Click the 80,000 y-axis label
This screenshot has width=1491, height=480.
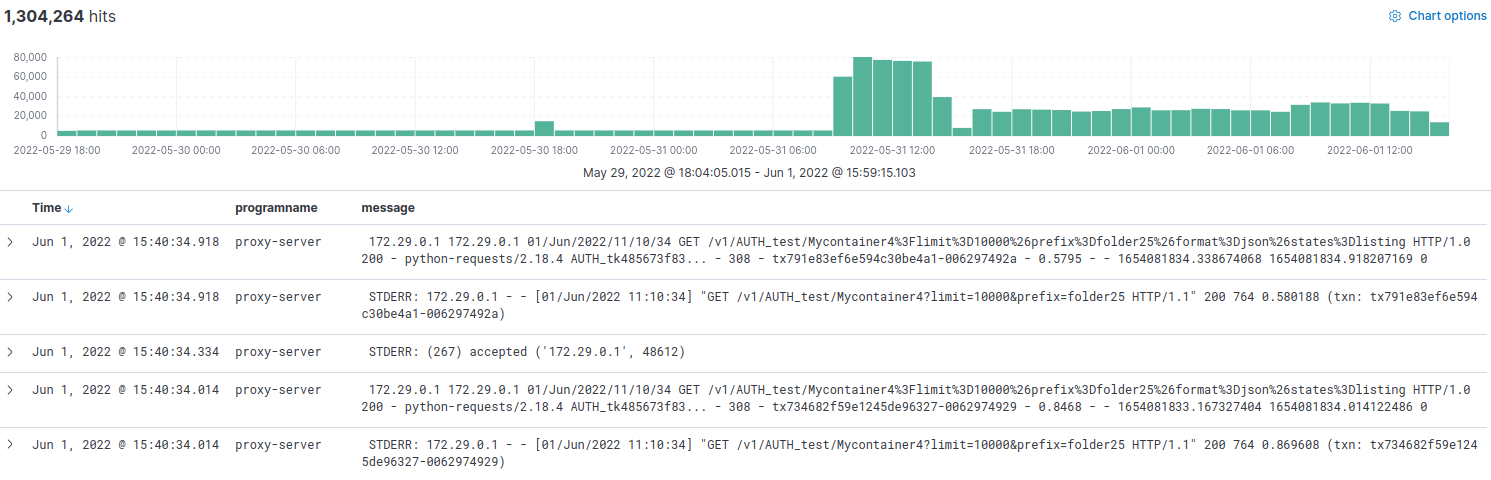click(30, 58)
